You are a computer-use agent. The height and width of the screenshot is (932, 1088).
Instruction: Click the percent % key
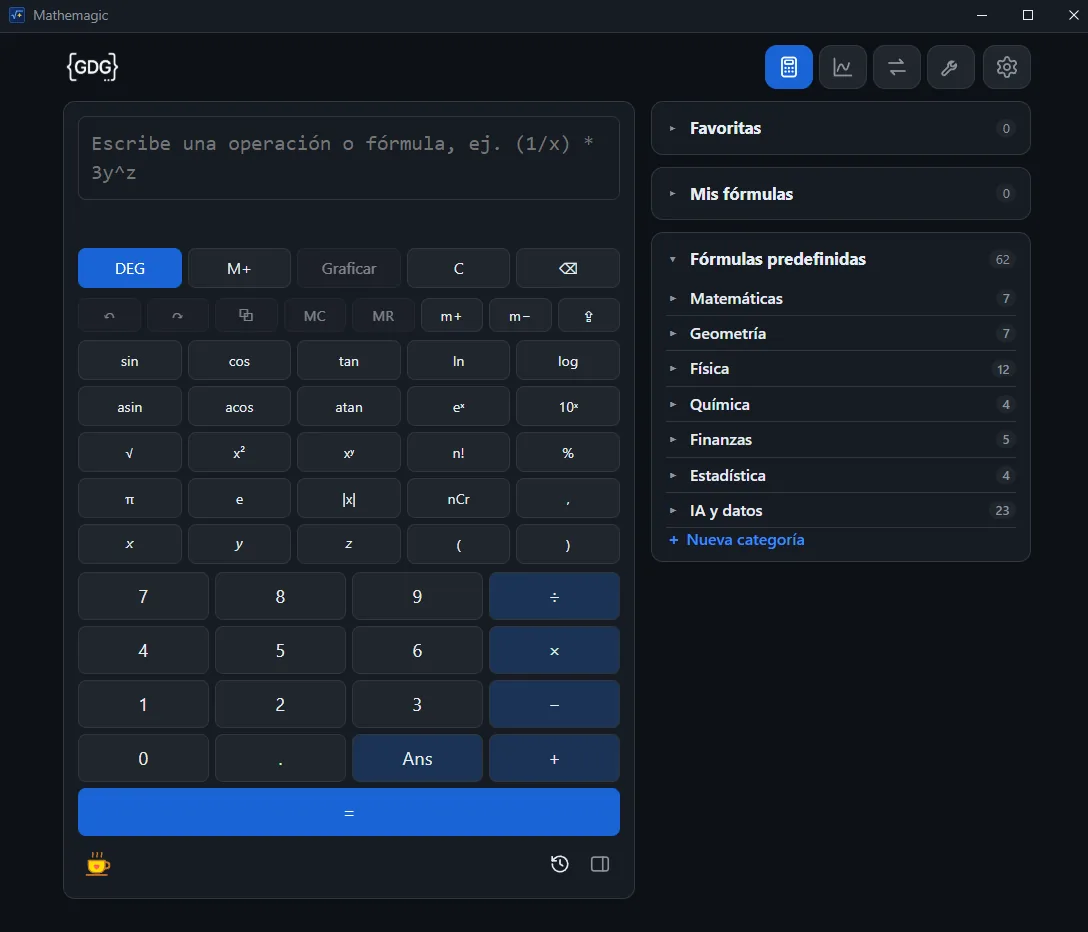(568, 452)
